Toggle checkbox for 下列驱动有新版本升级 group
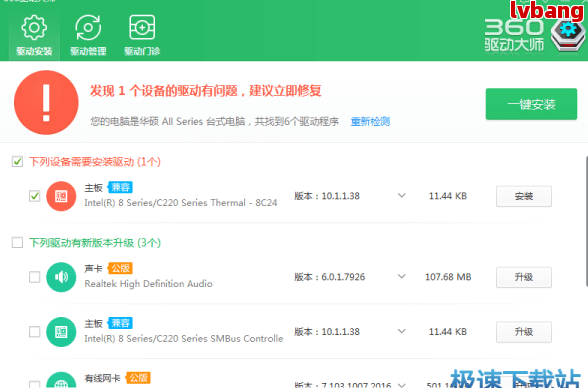This screenshot has width=588, height=388. pos(17,243)
